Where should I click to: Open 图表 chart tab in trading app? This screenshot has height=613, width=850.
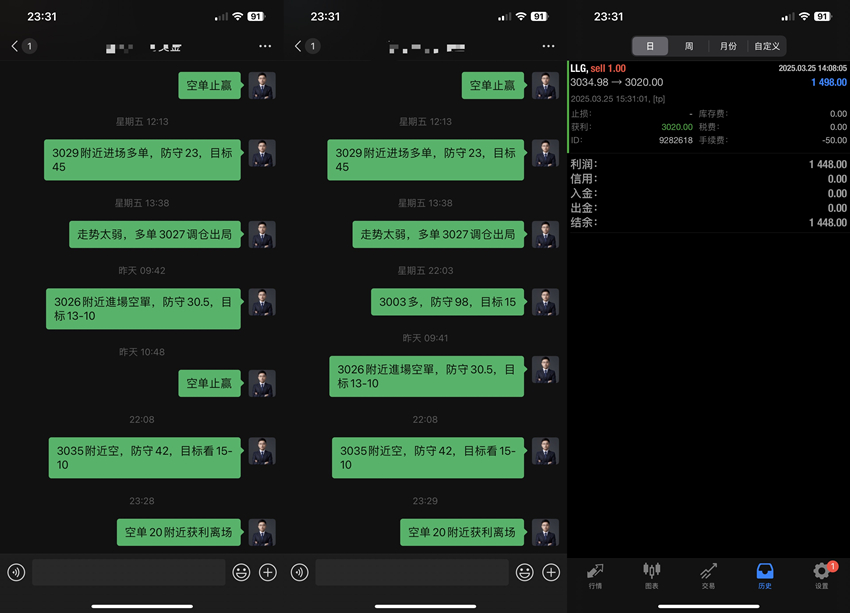click(x=652, y=576)
